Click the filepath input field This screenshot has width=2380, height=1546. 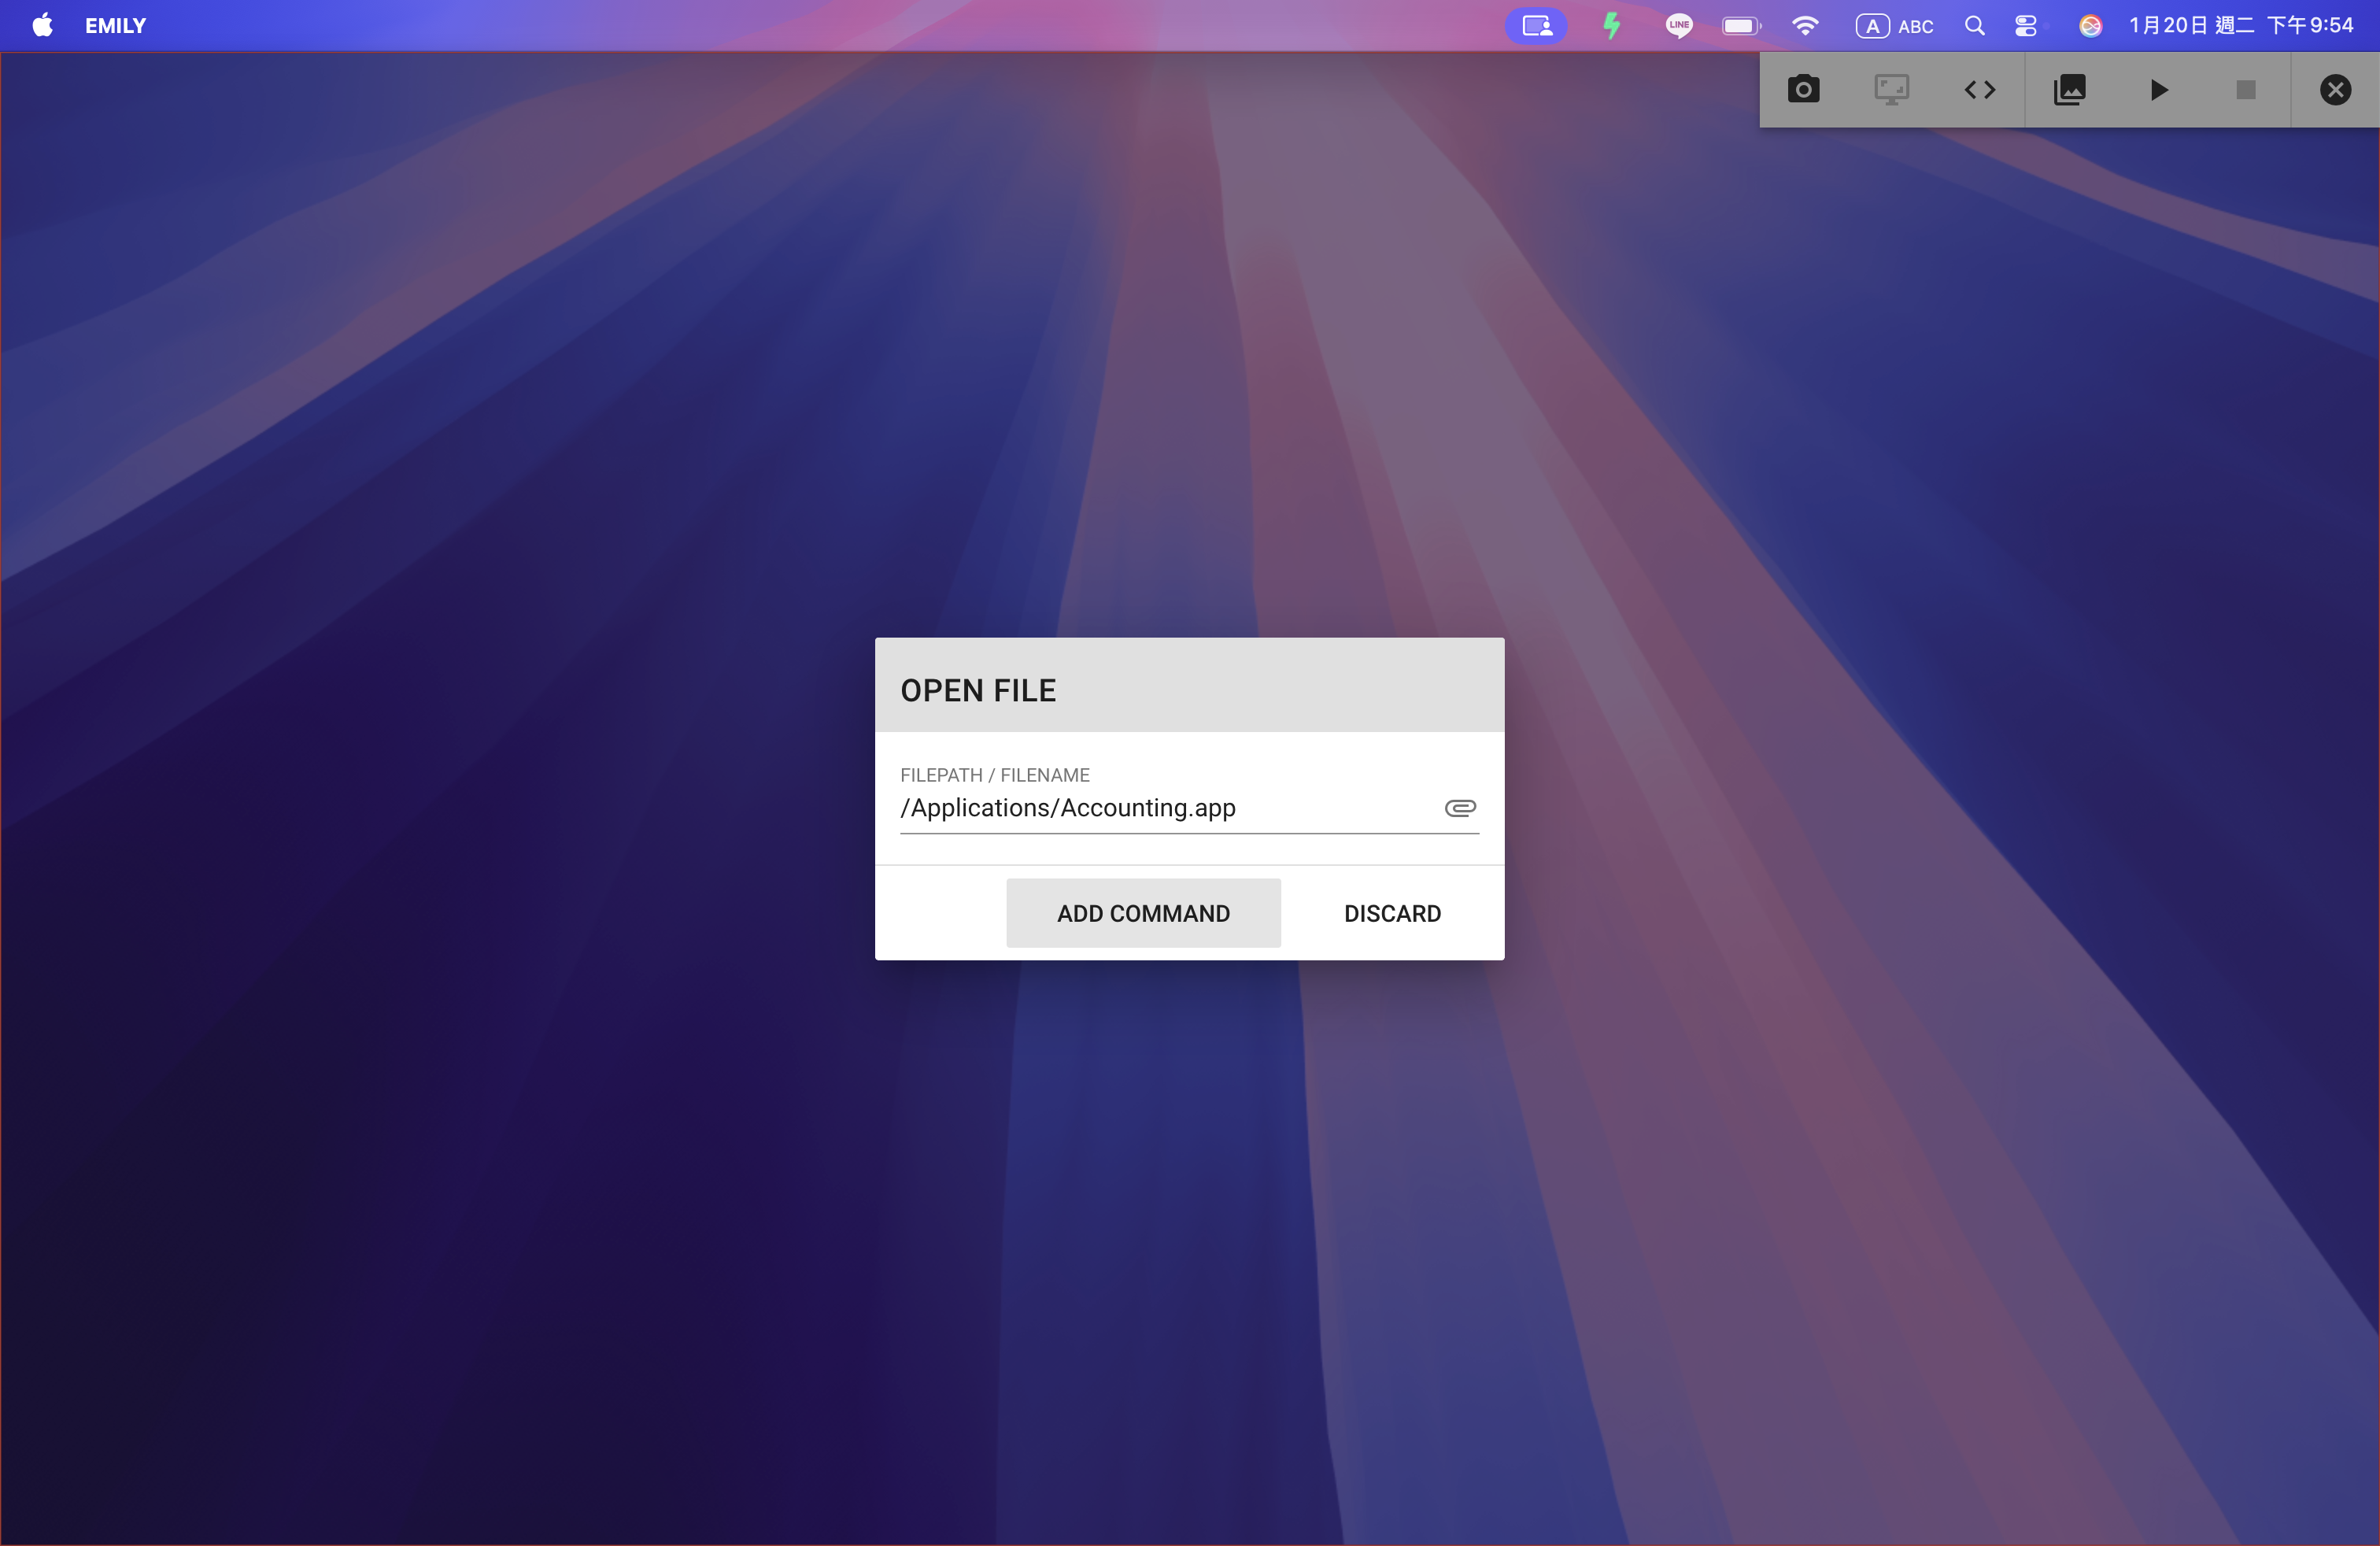[1160, 808]
